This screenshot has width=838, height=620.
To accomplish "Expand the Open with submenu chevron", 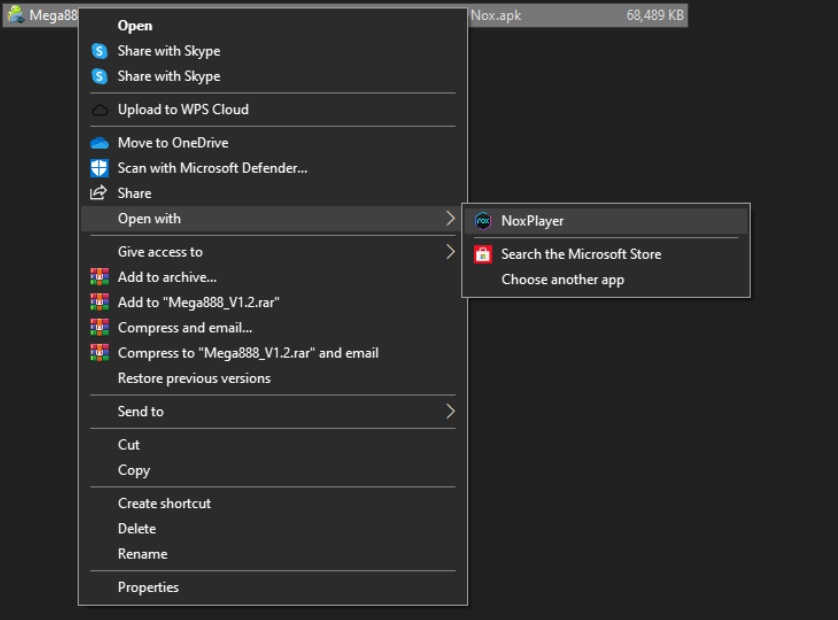I will 451,218.
